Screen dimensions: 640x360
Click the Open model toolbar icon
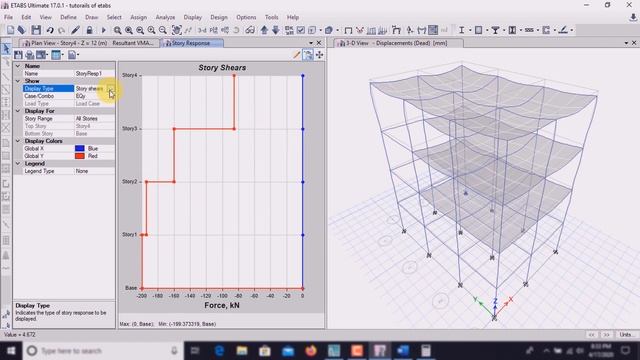22,30
